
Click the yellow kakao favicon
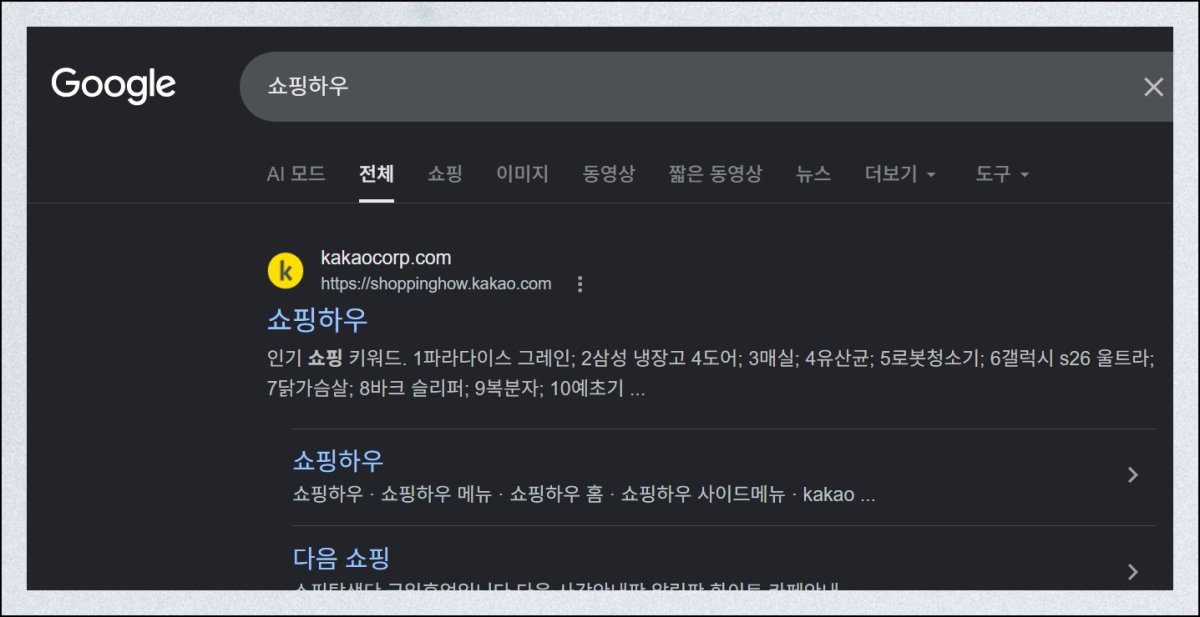click(x=285, y=270)
